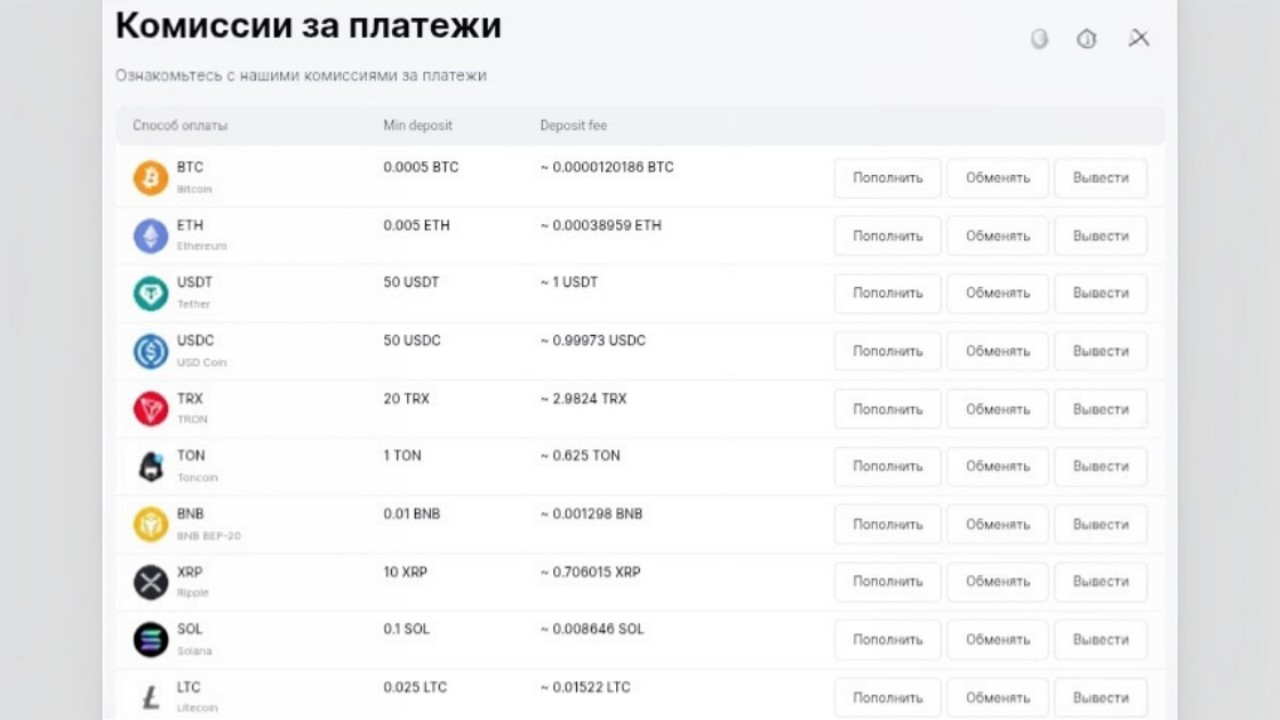Click the Ethereum ETH coin icon
Image resolution: width=1280 pixels, height=720 pixels.
click(151, 236)
